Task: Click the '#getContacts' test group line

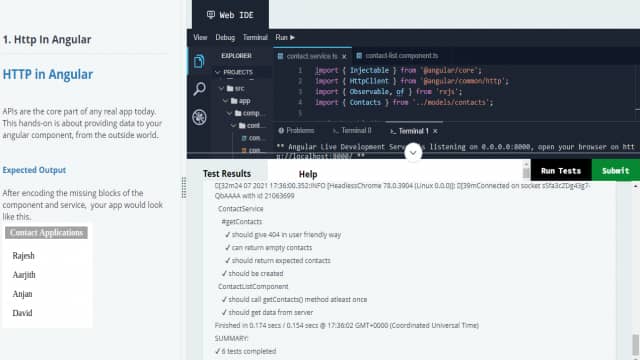Action: [x=242, y=222]
